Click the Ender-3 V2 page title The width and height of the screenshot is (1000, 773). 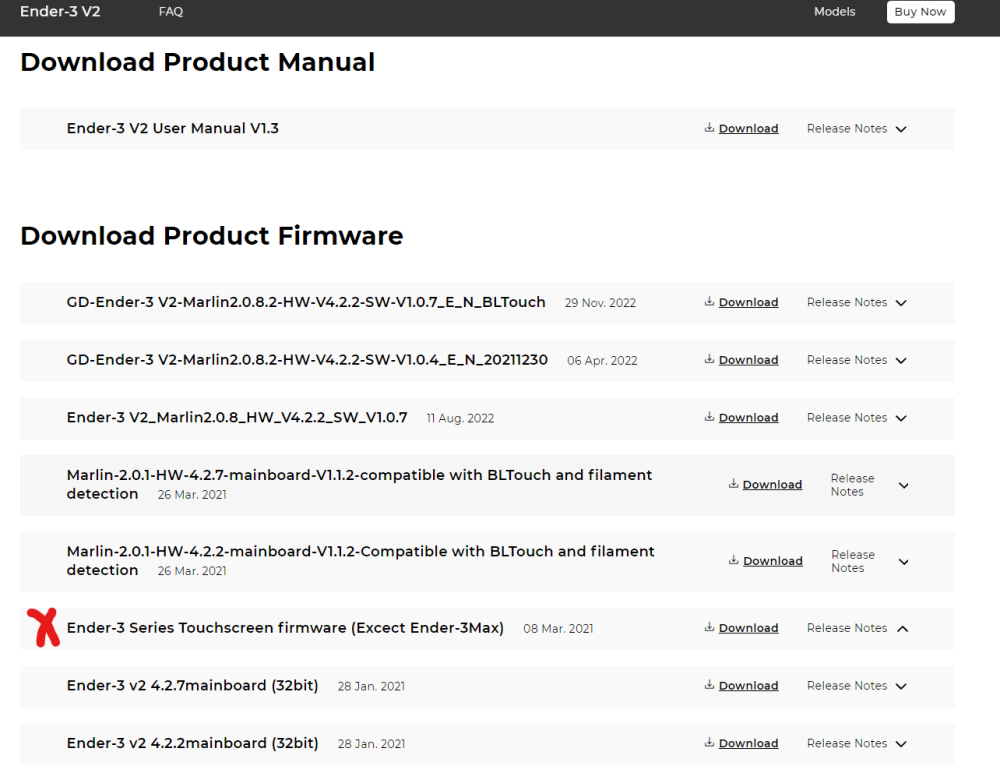click(60, 12)
